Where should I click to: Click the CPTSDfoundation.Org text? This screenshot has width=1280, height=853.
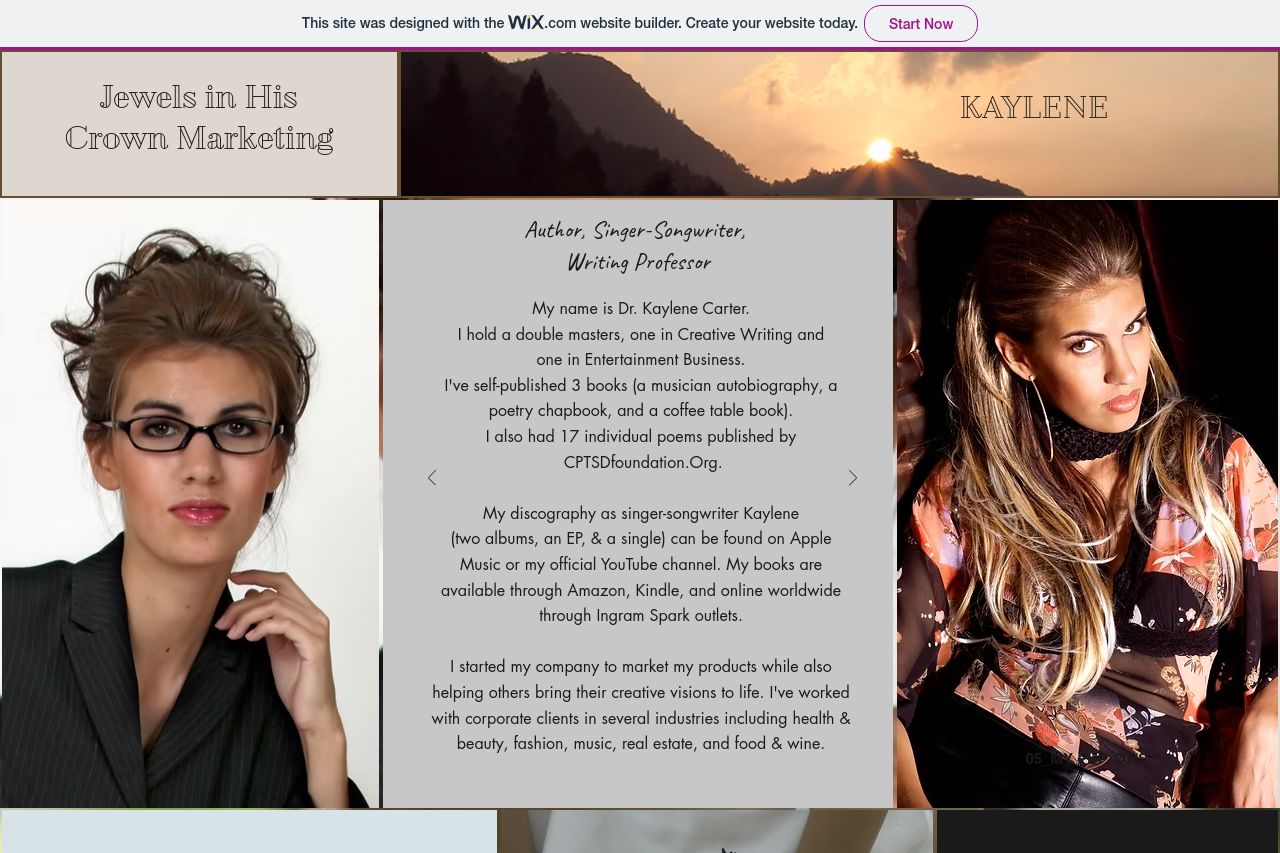tap(642, 462)
